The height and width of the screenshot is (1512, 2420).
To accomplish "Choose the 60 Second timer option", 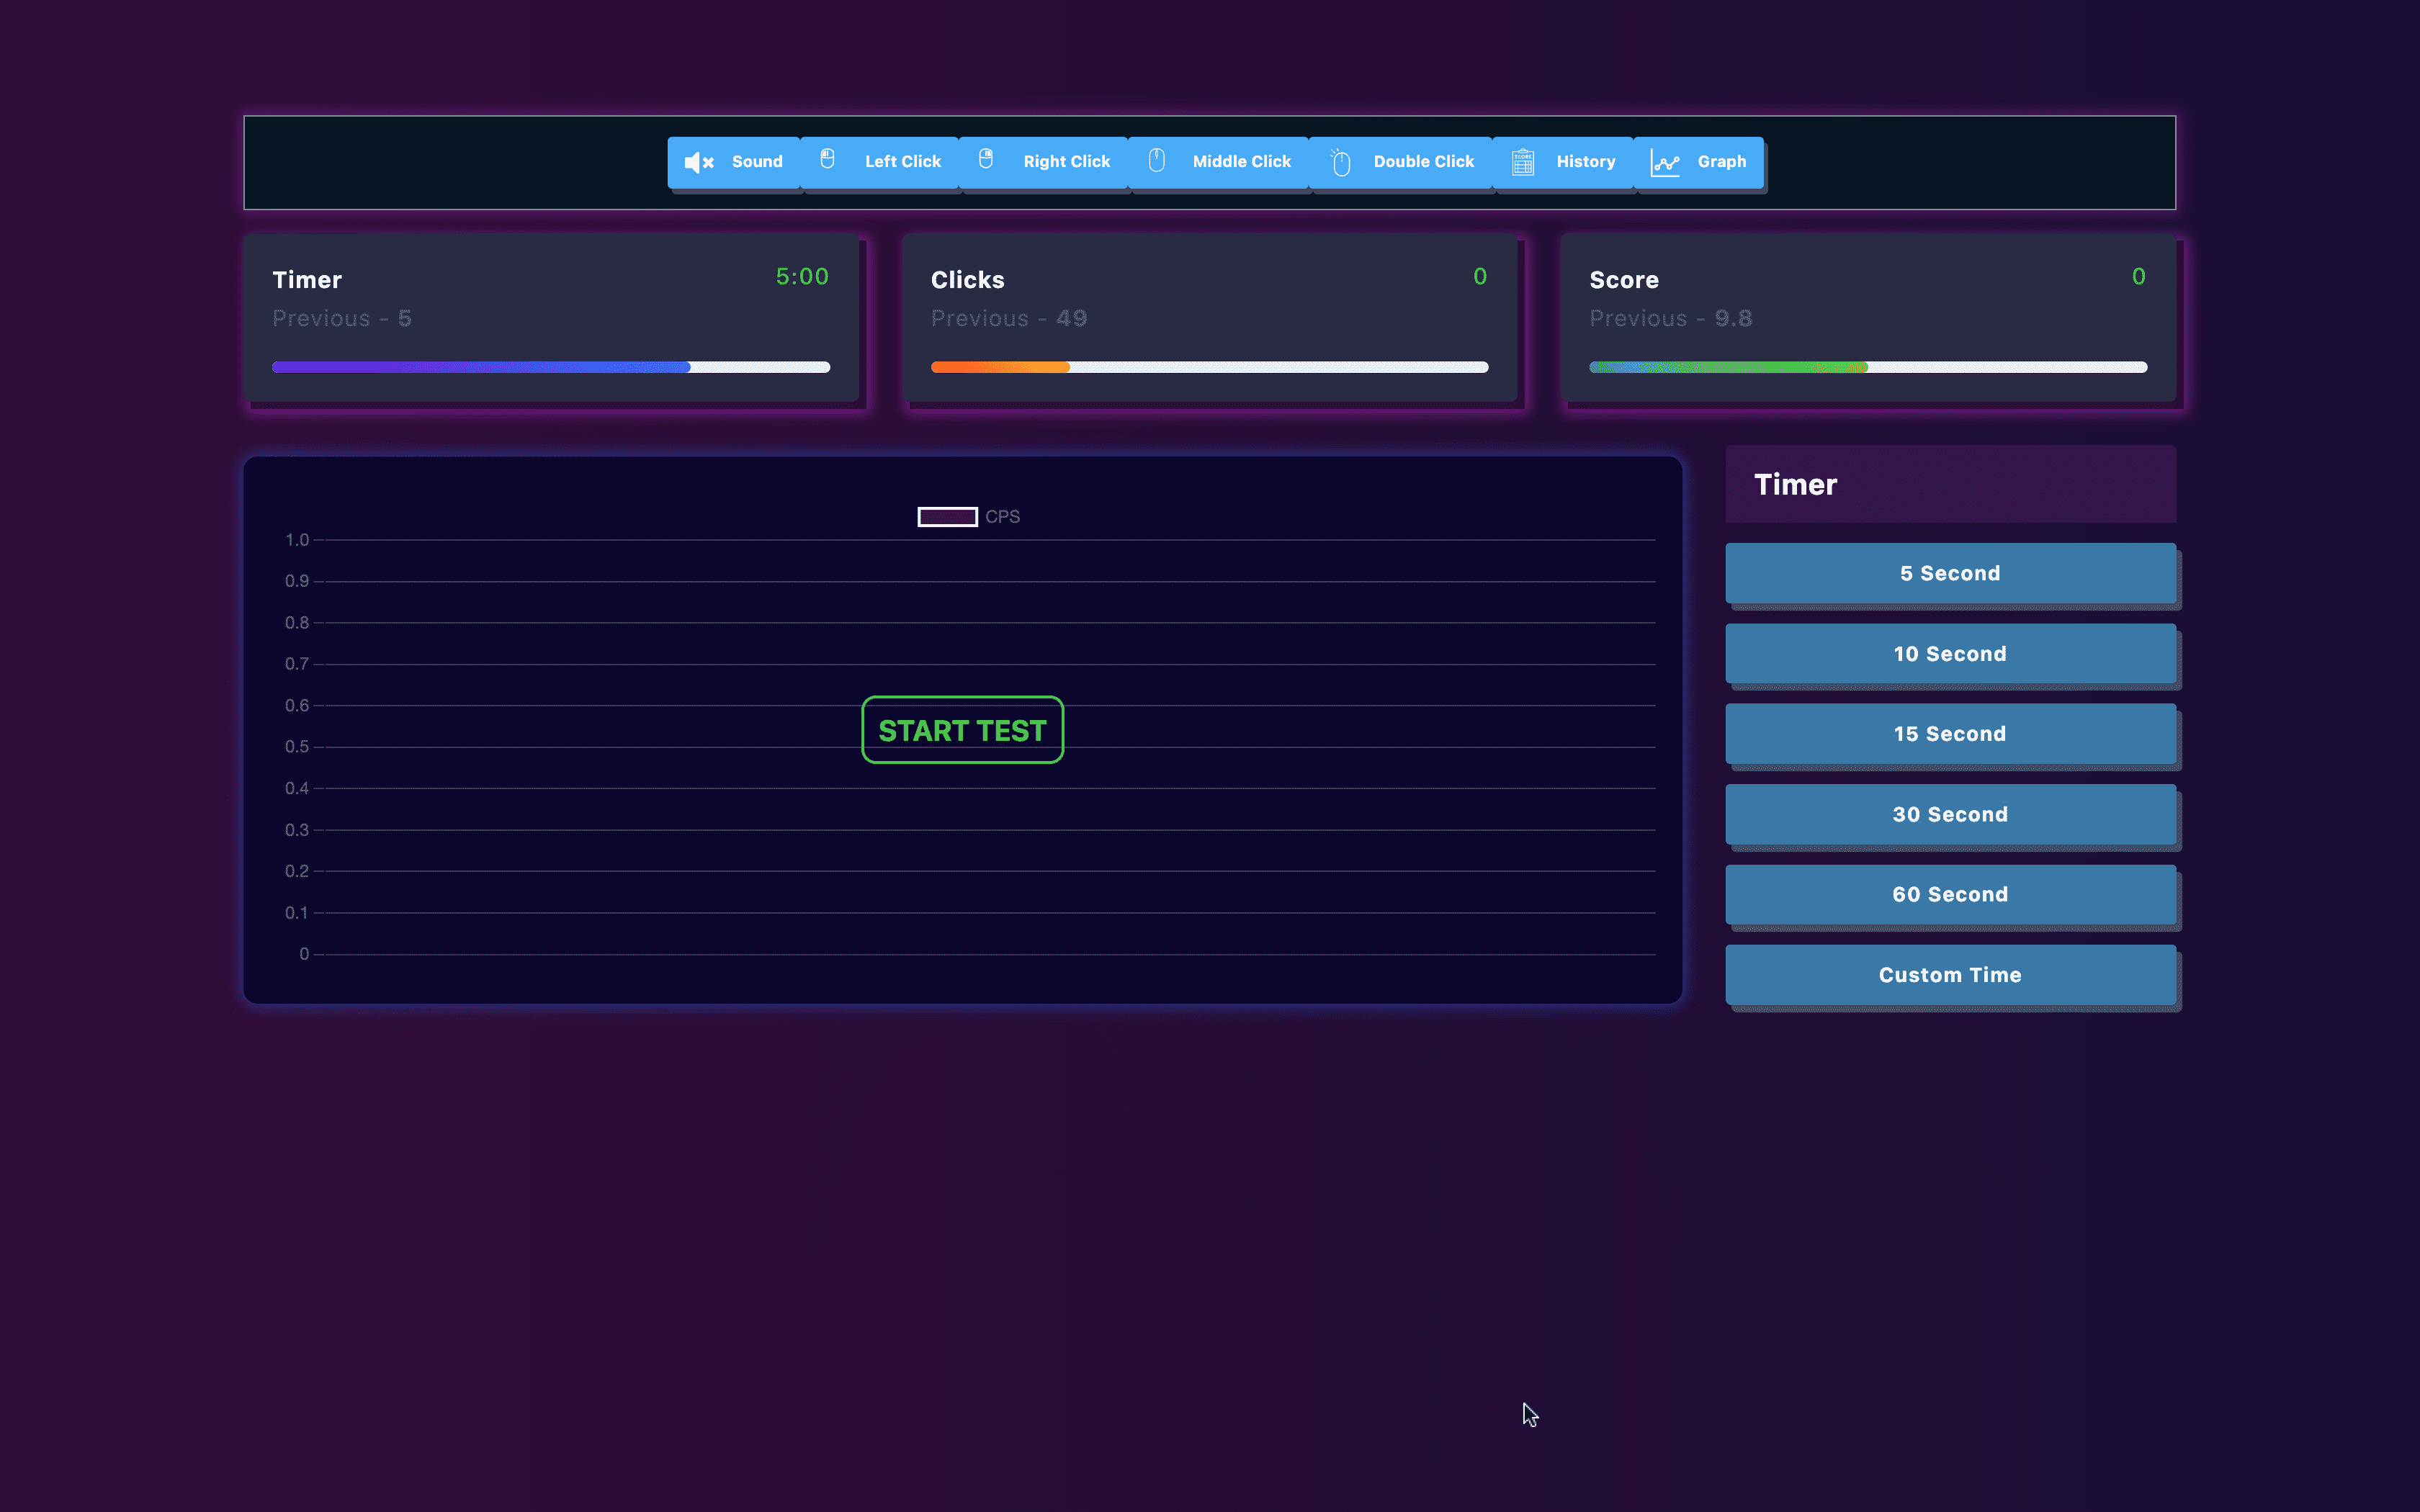I will click(x=1948, y=894).
